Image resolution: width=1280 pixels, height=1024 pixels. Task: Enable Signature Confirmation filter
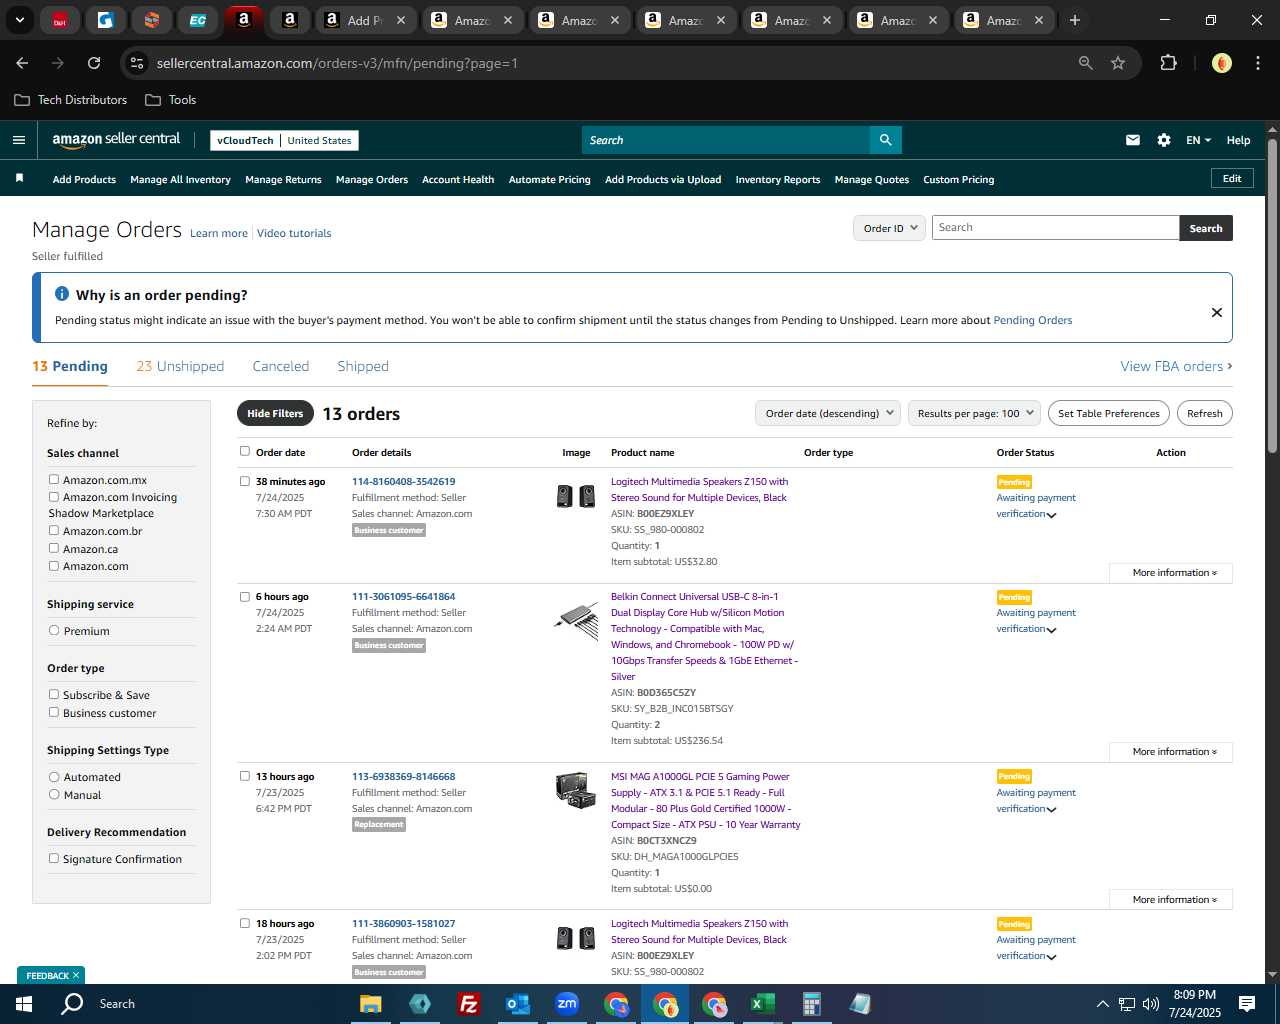pos(54,858)
